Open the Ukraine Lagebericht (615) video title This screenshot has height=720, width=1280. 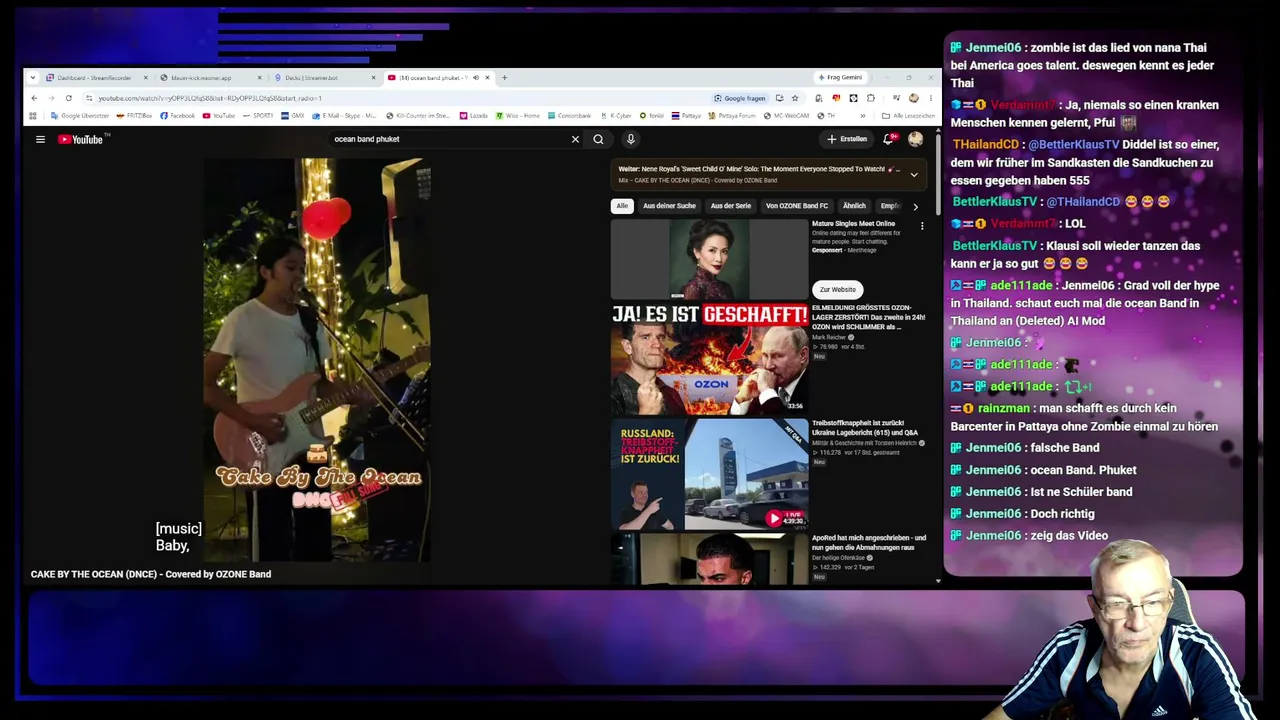click(865, 428)
